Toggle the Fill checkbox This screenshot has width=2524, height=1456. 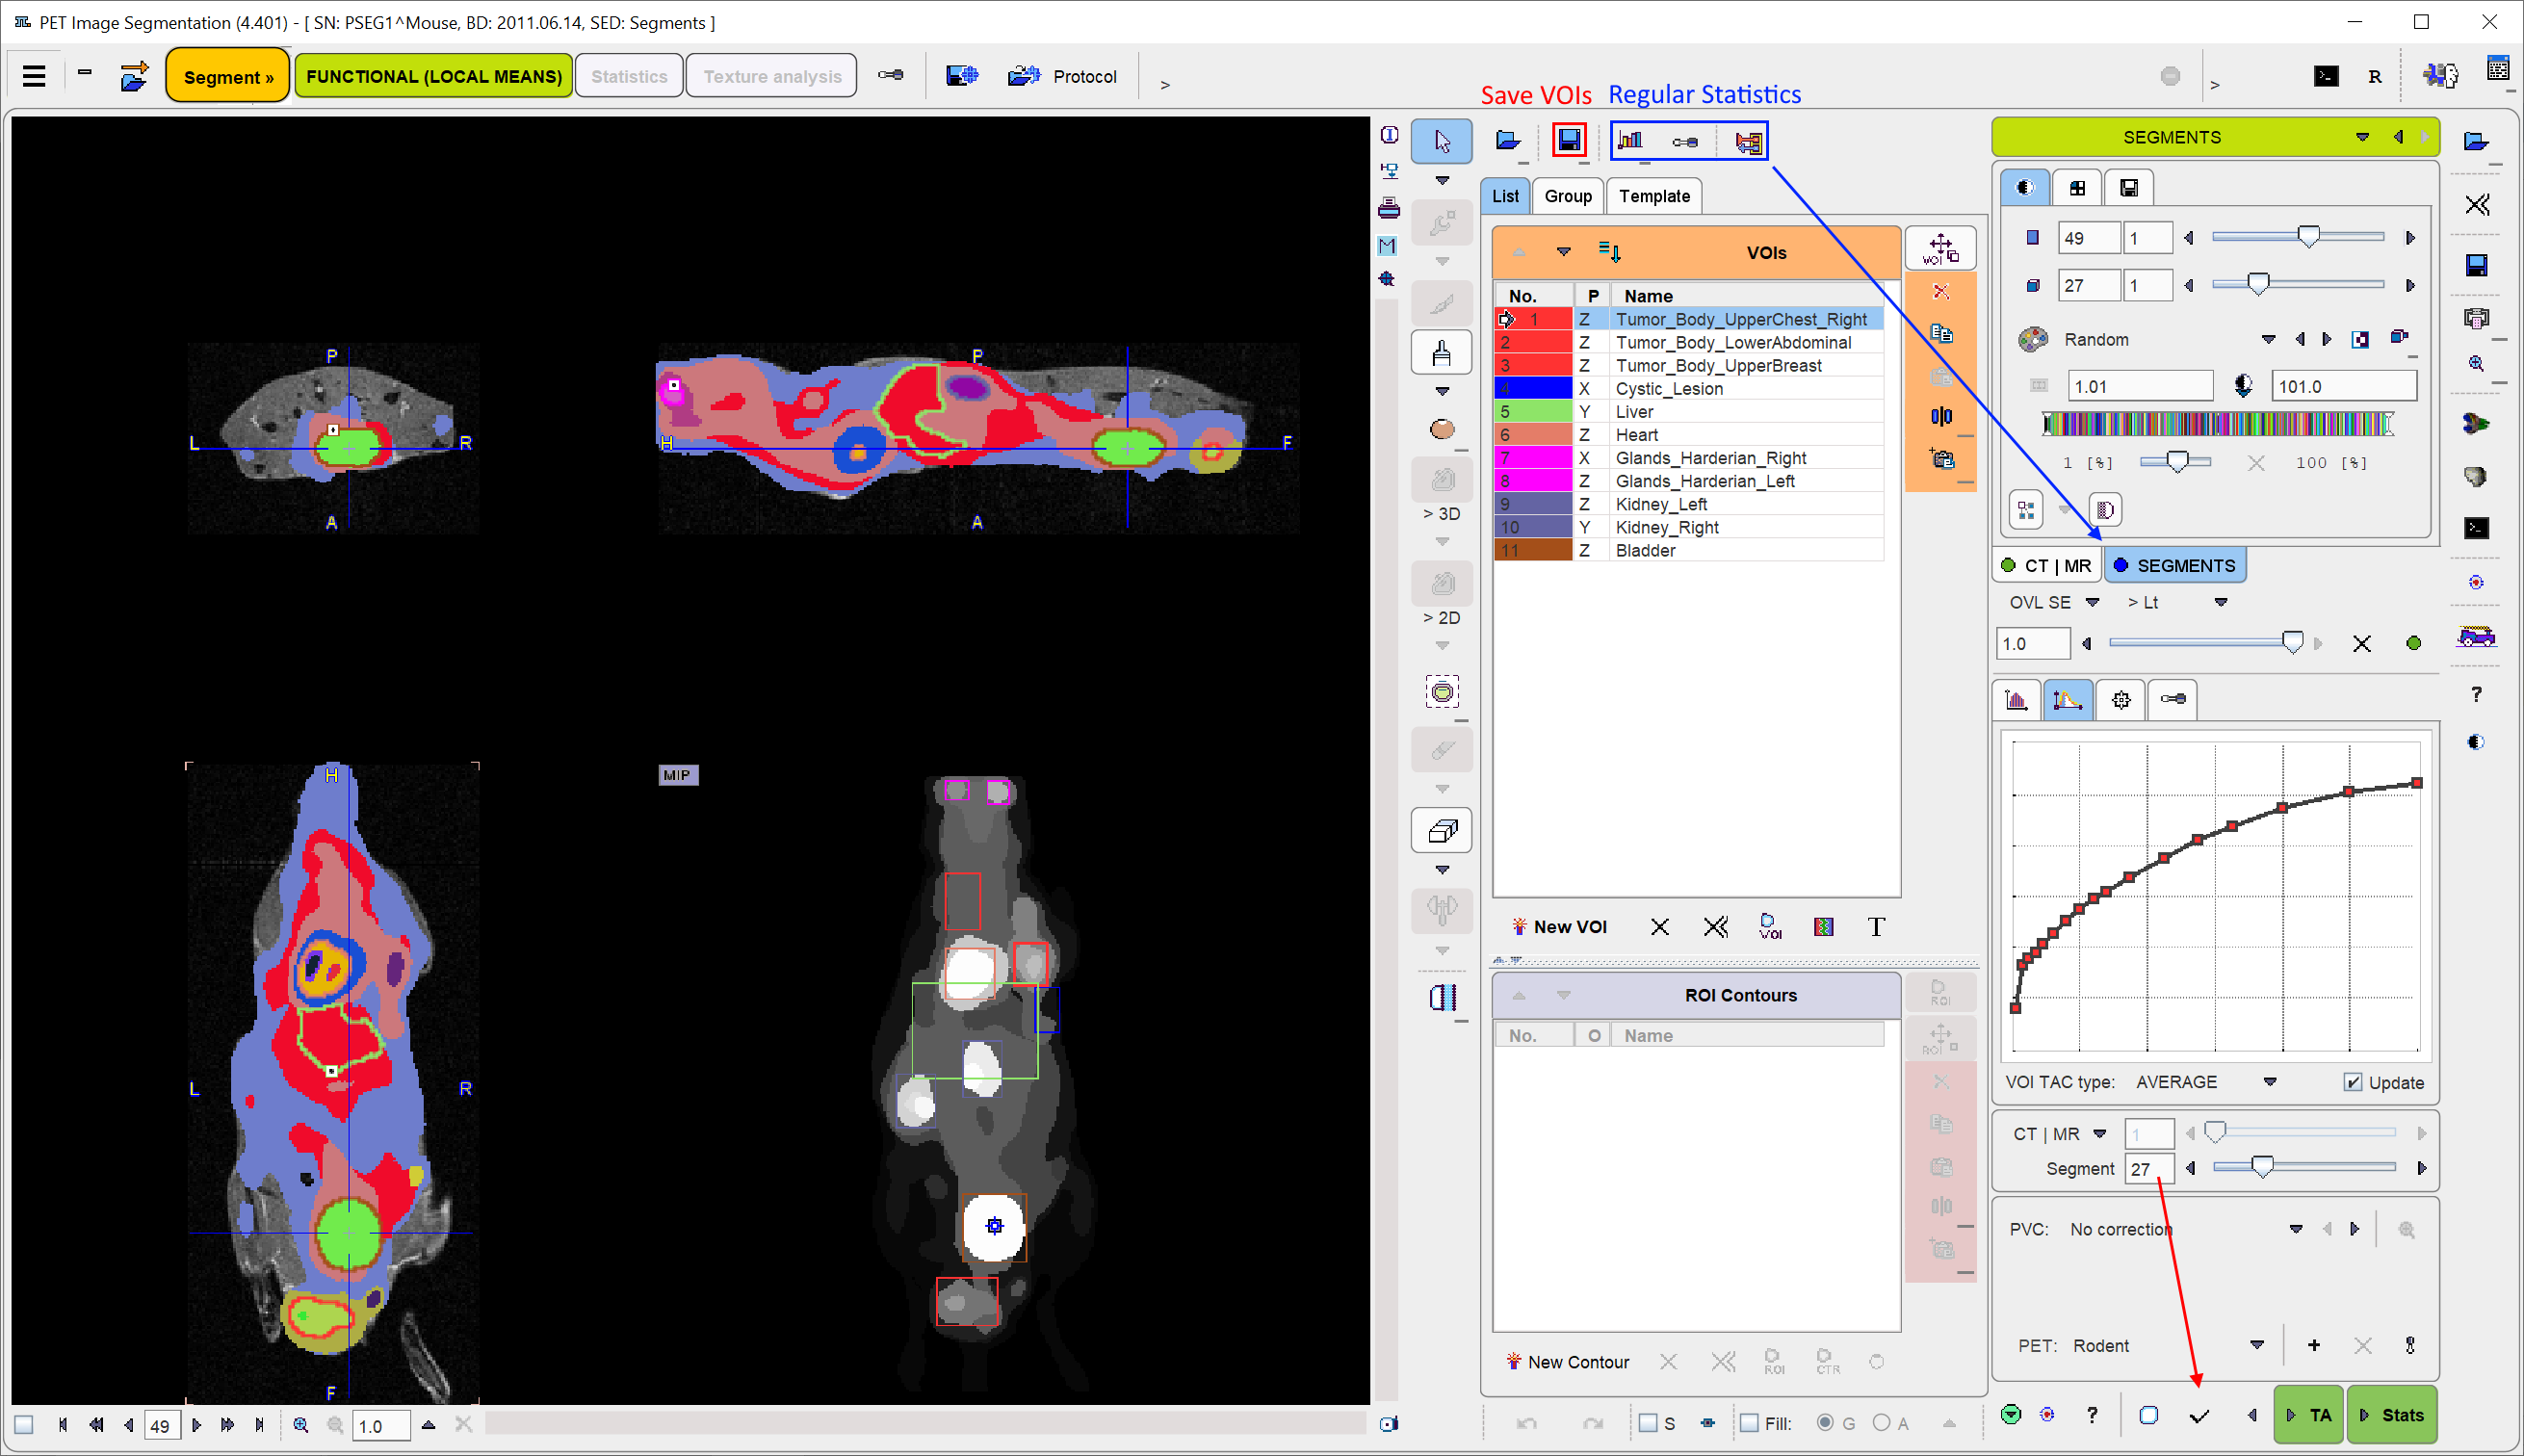[x=1749, y=1423]
